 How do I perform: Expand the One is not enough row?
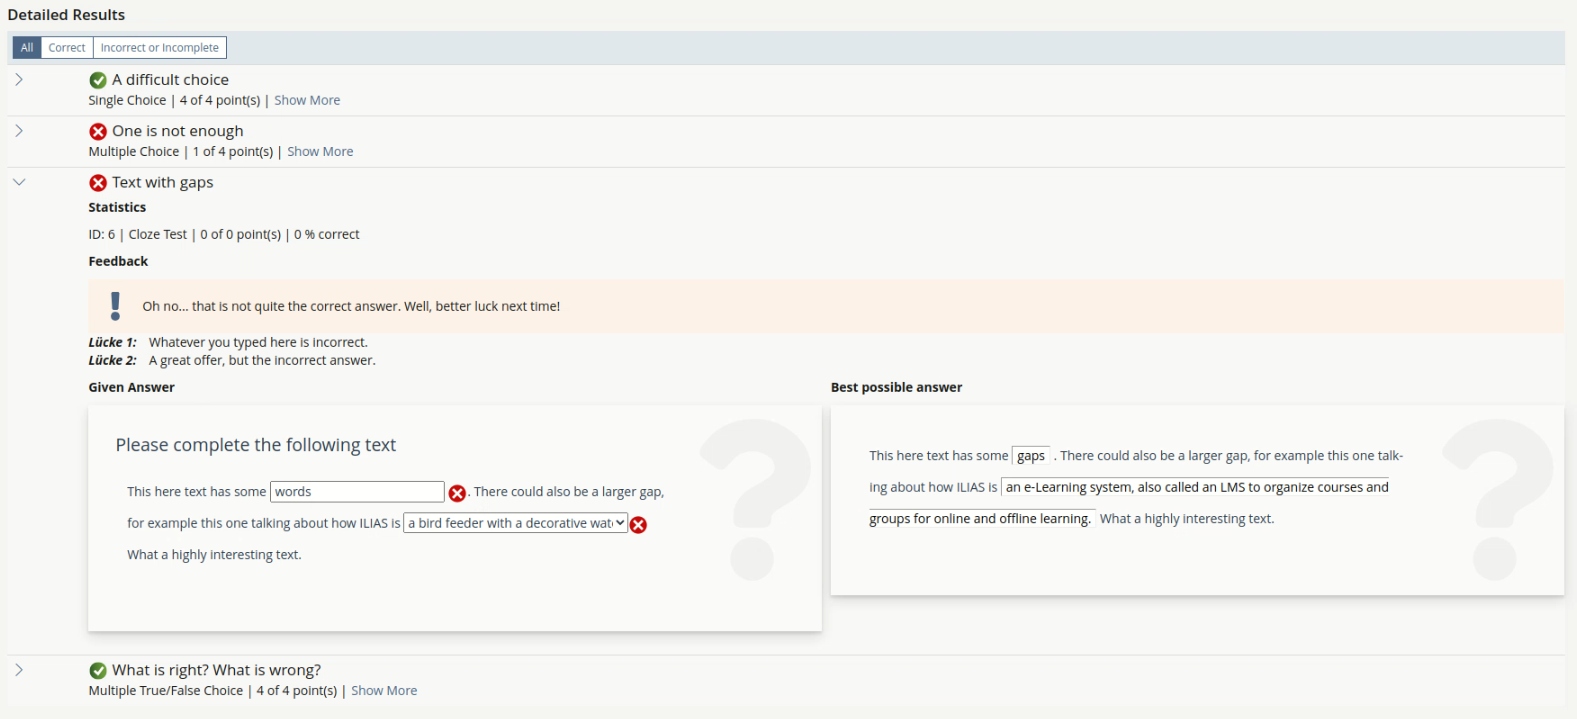pyautogui.click(x=19, y=131)
